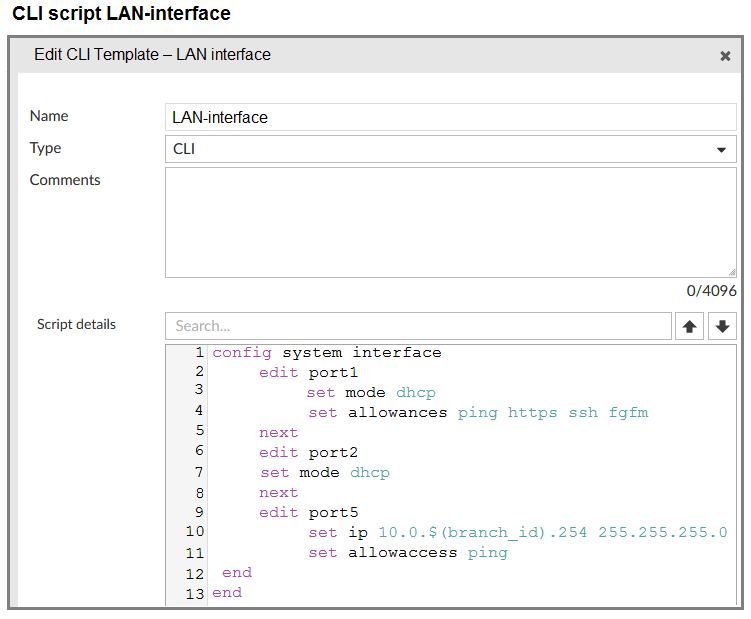This screenshot has width=751, height=619.
Task: Click the Name field containing LAN-interface
Action: 450,117
